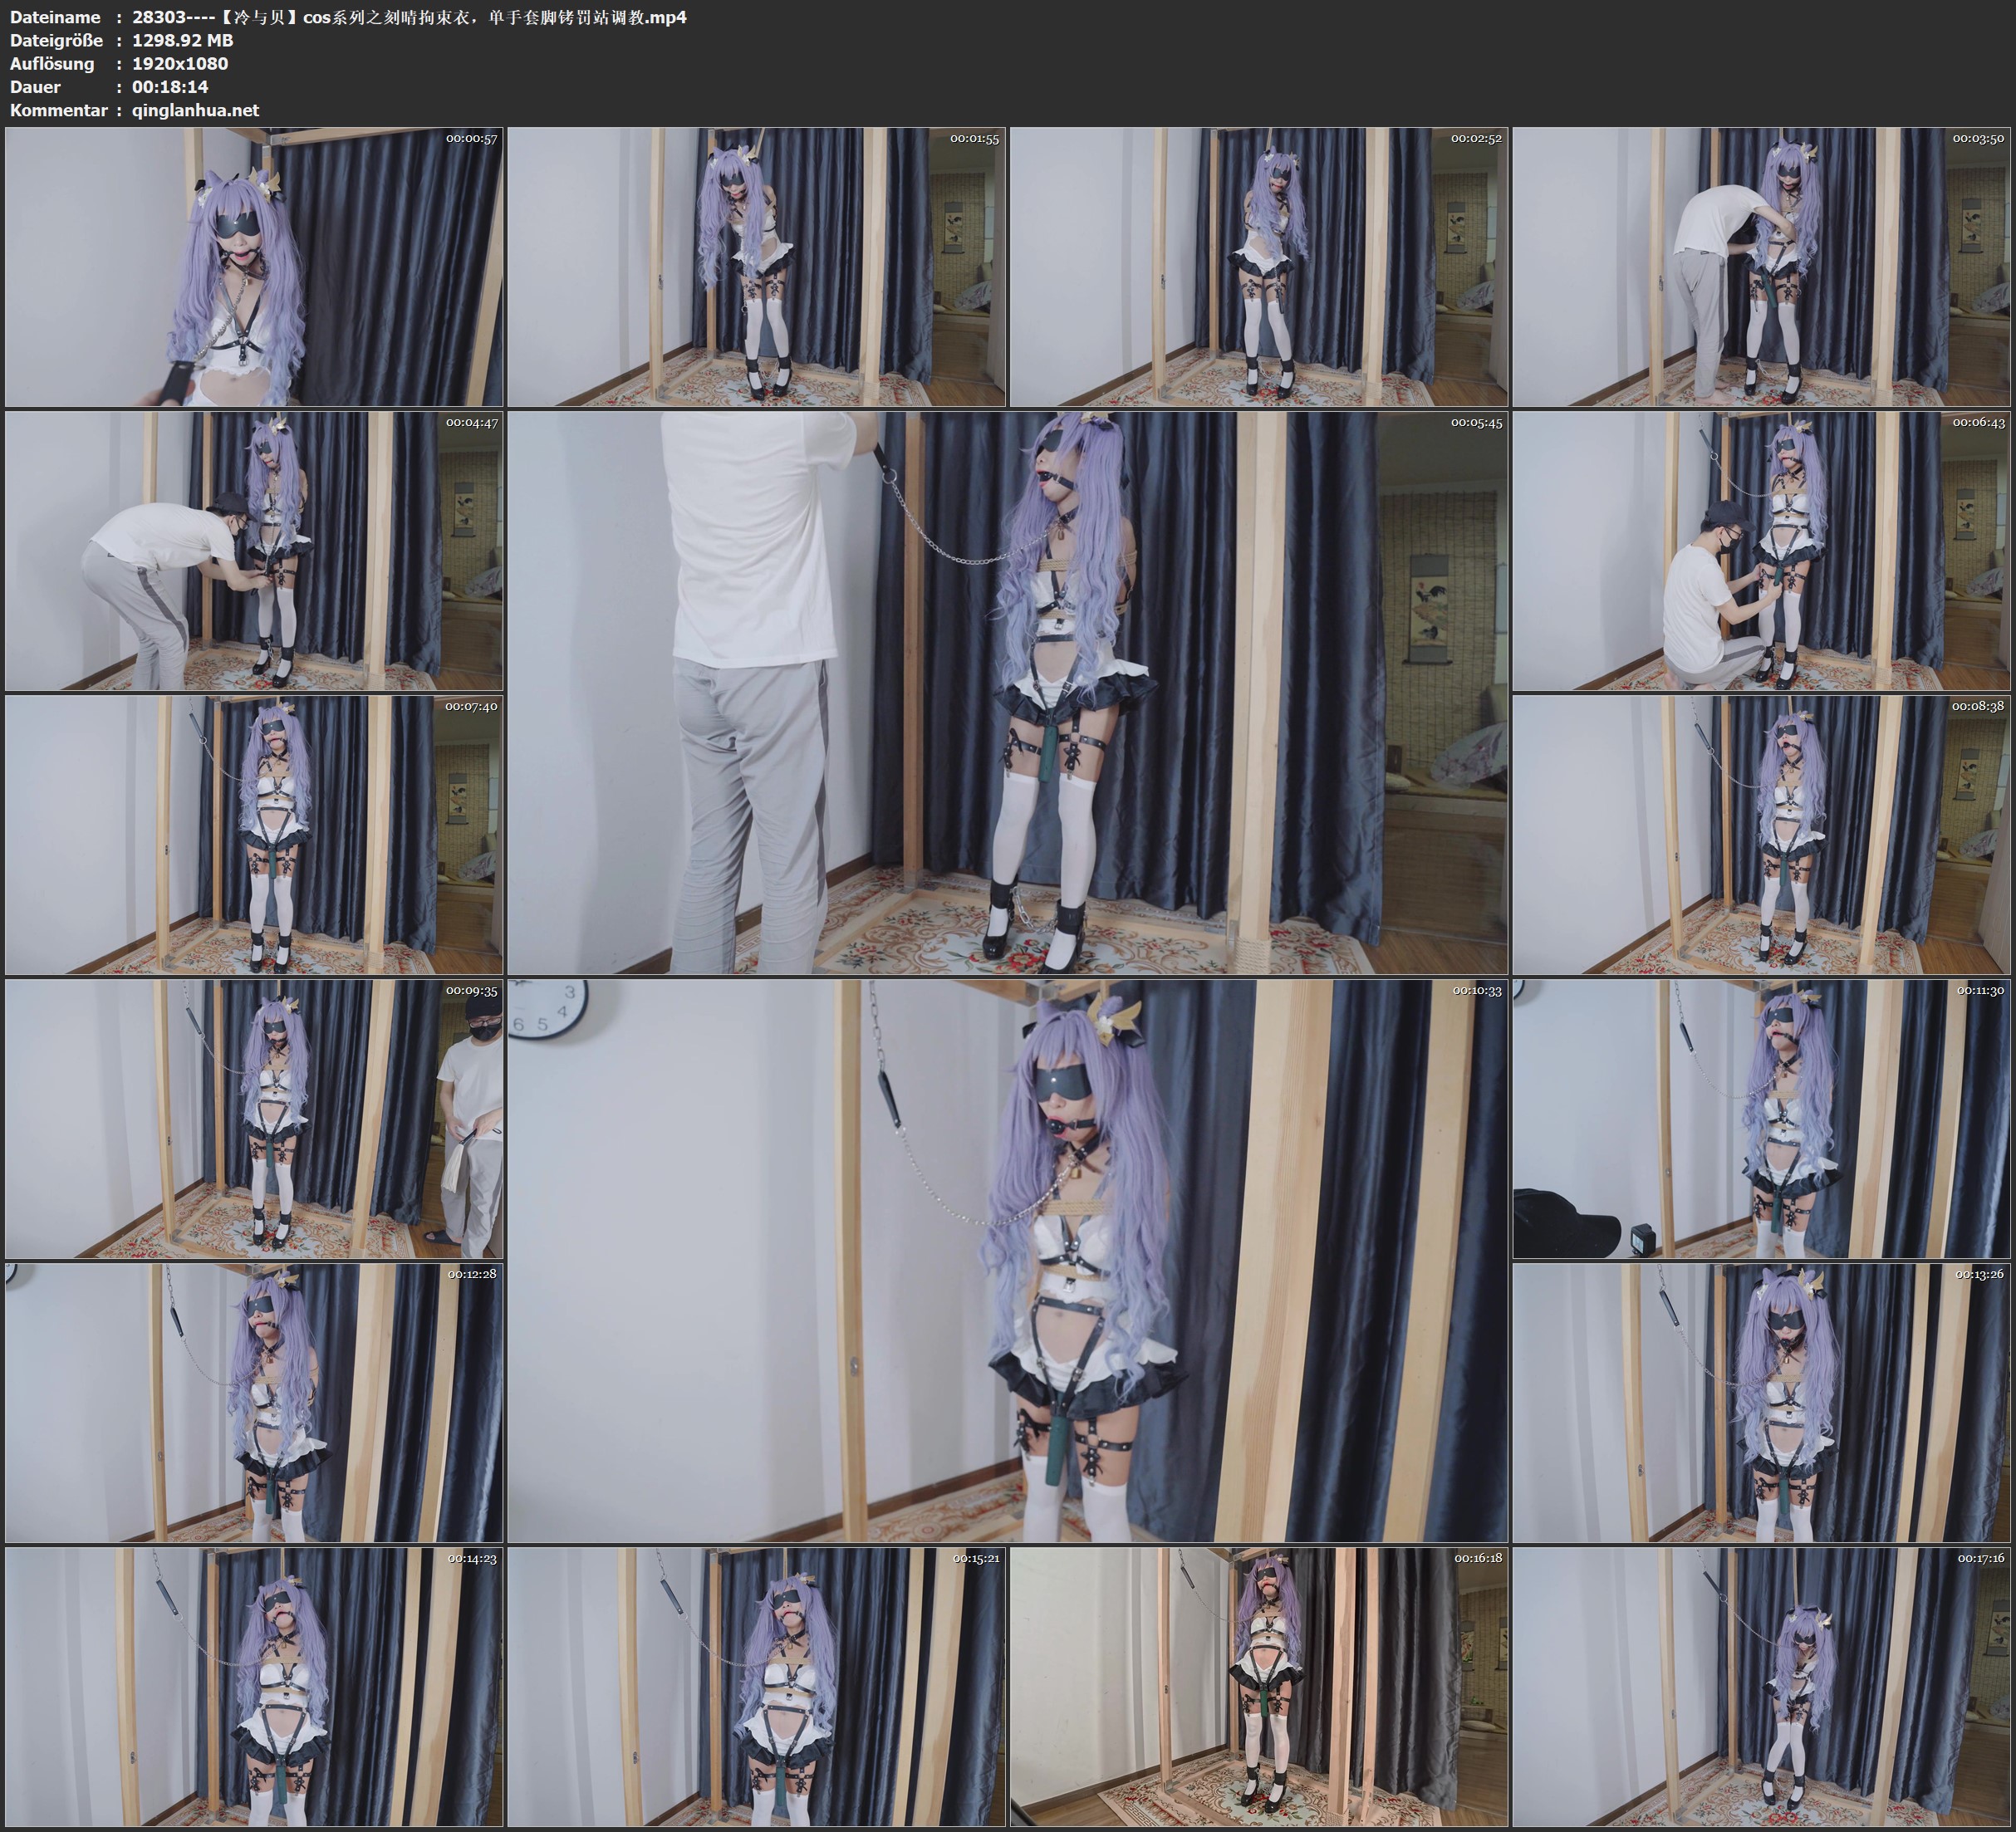Click the qinglanhua.net comment text
This screenshot has height=1832, width=2016.
coord(195,110)
